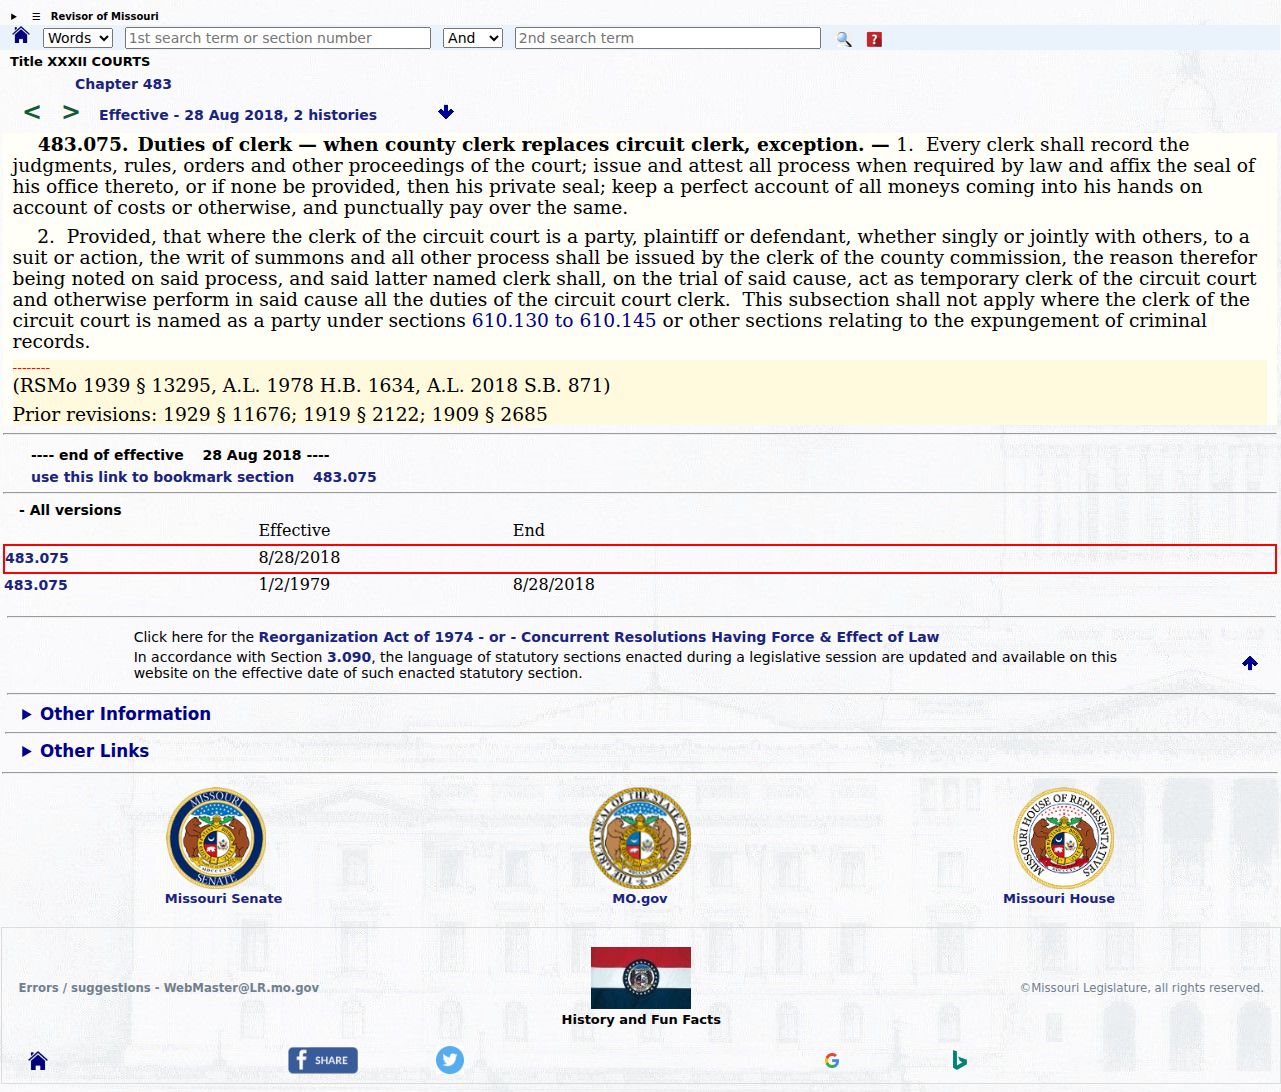Email WebMaster via Errors / suggestions link

pos(169,988)
